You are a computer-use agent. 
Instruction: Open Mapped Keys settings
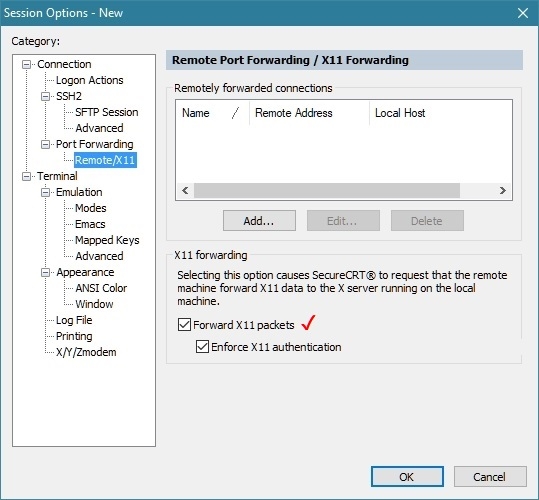click(x=107, y=240)
